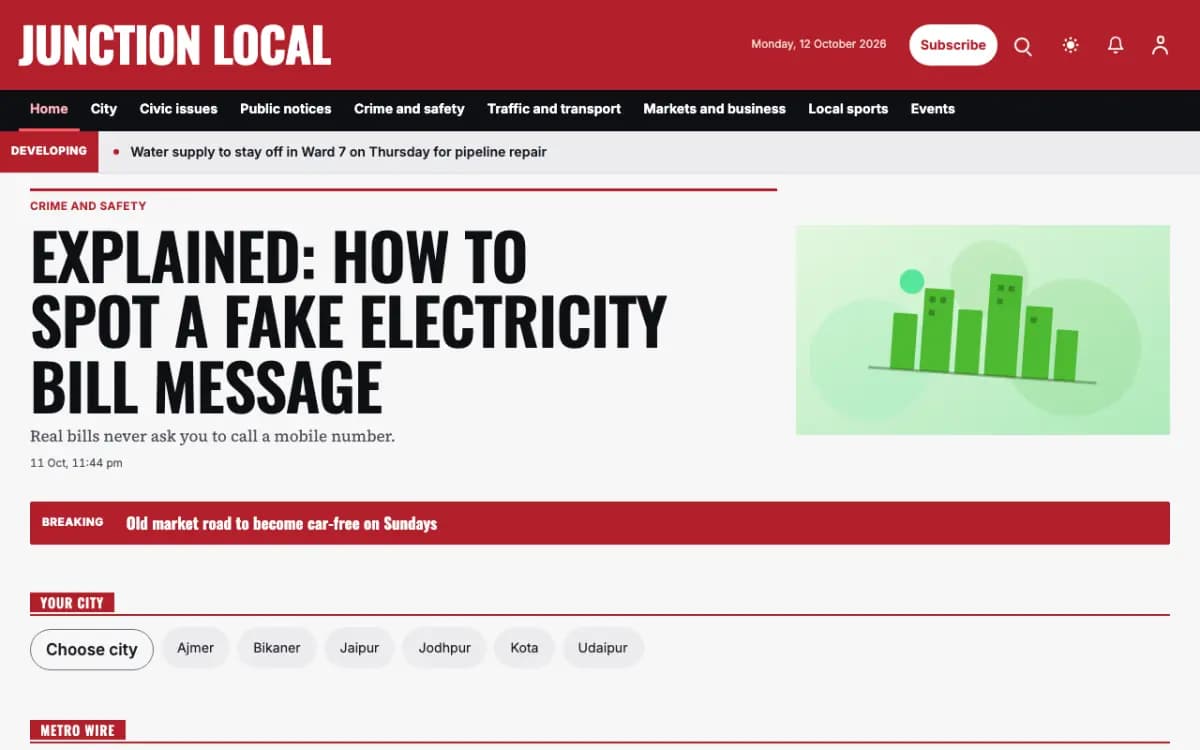1200x750 pixels.
Task: Open the Civic issues section
Action: 178,109
